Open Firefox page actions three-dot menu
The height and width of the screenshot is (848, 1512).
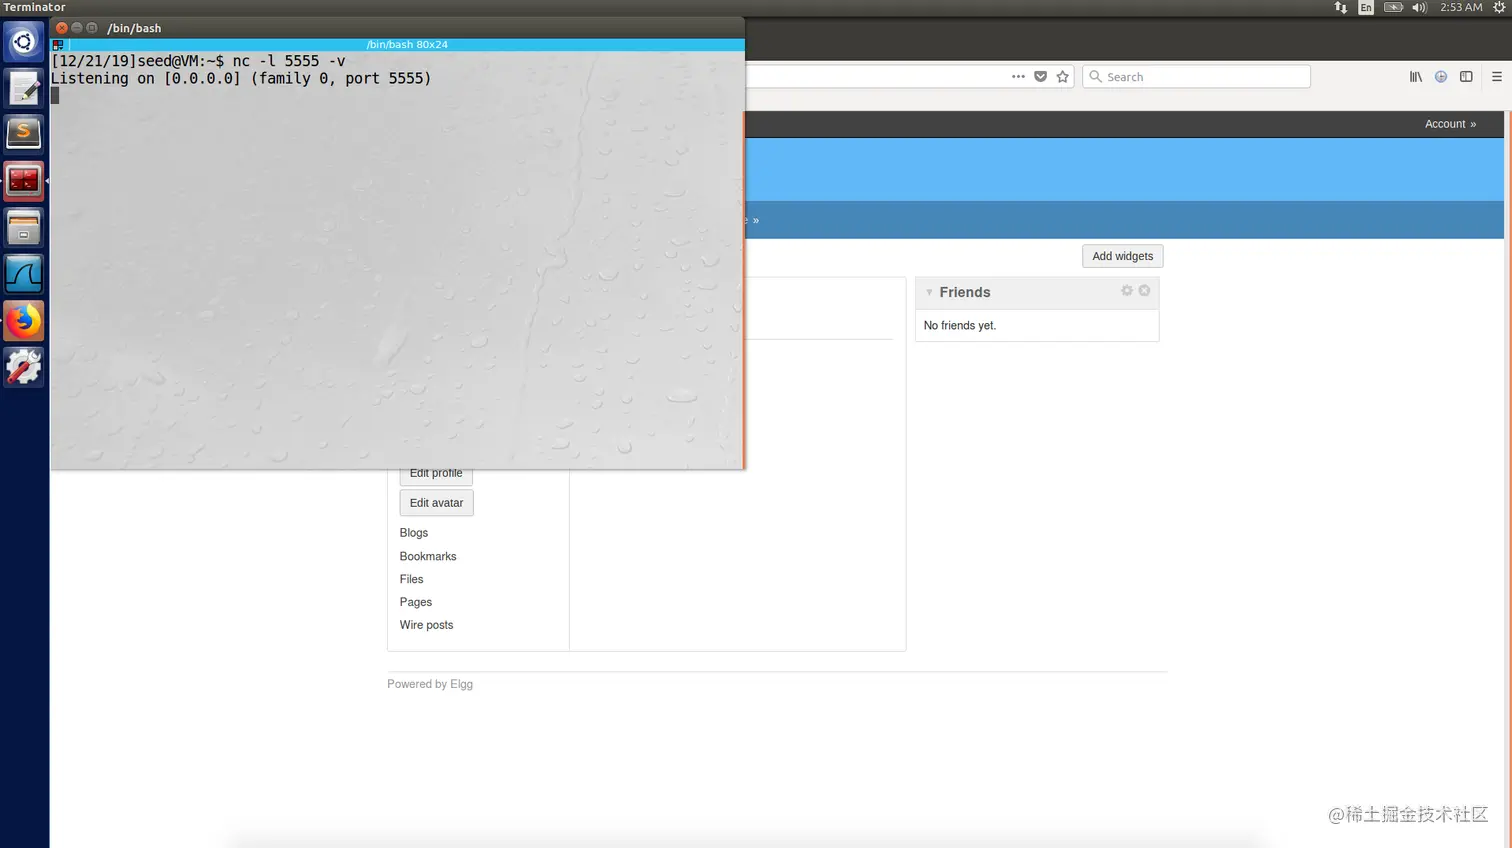1018,76
